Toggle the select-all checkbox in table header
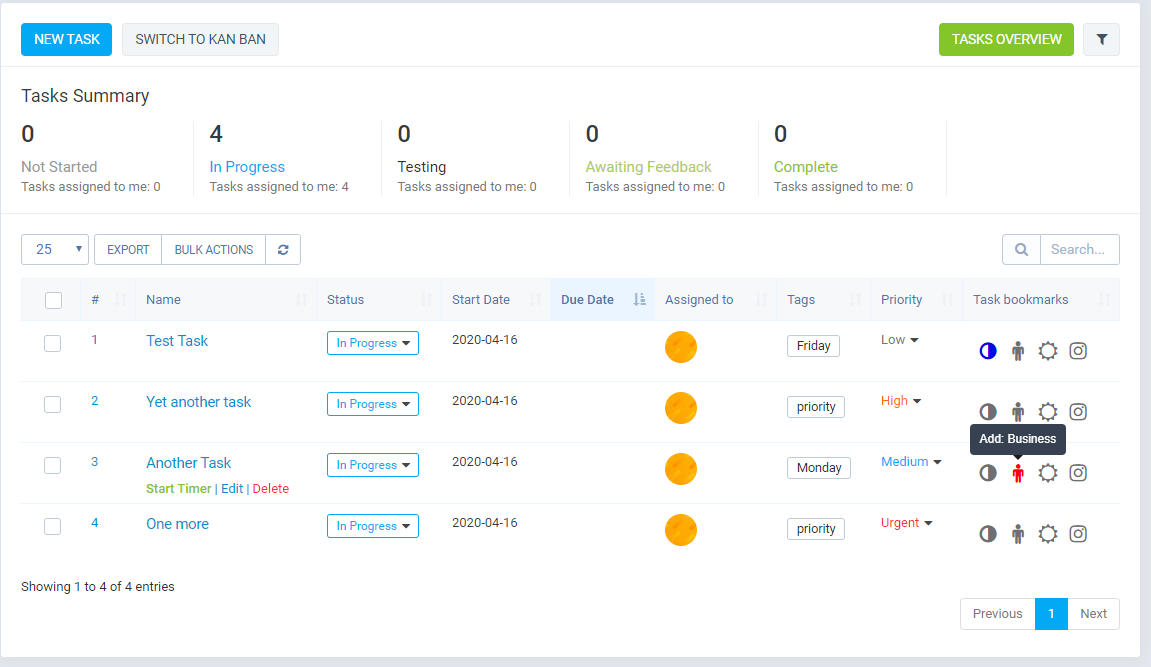The height and width of the screenshot is (667, 1151). pyautogui.click(x=54, y=300)
